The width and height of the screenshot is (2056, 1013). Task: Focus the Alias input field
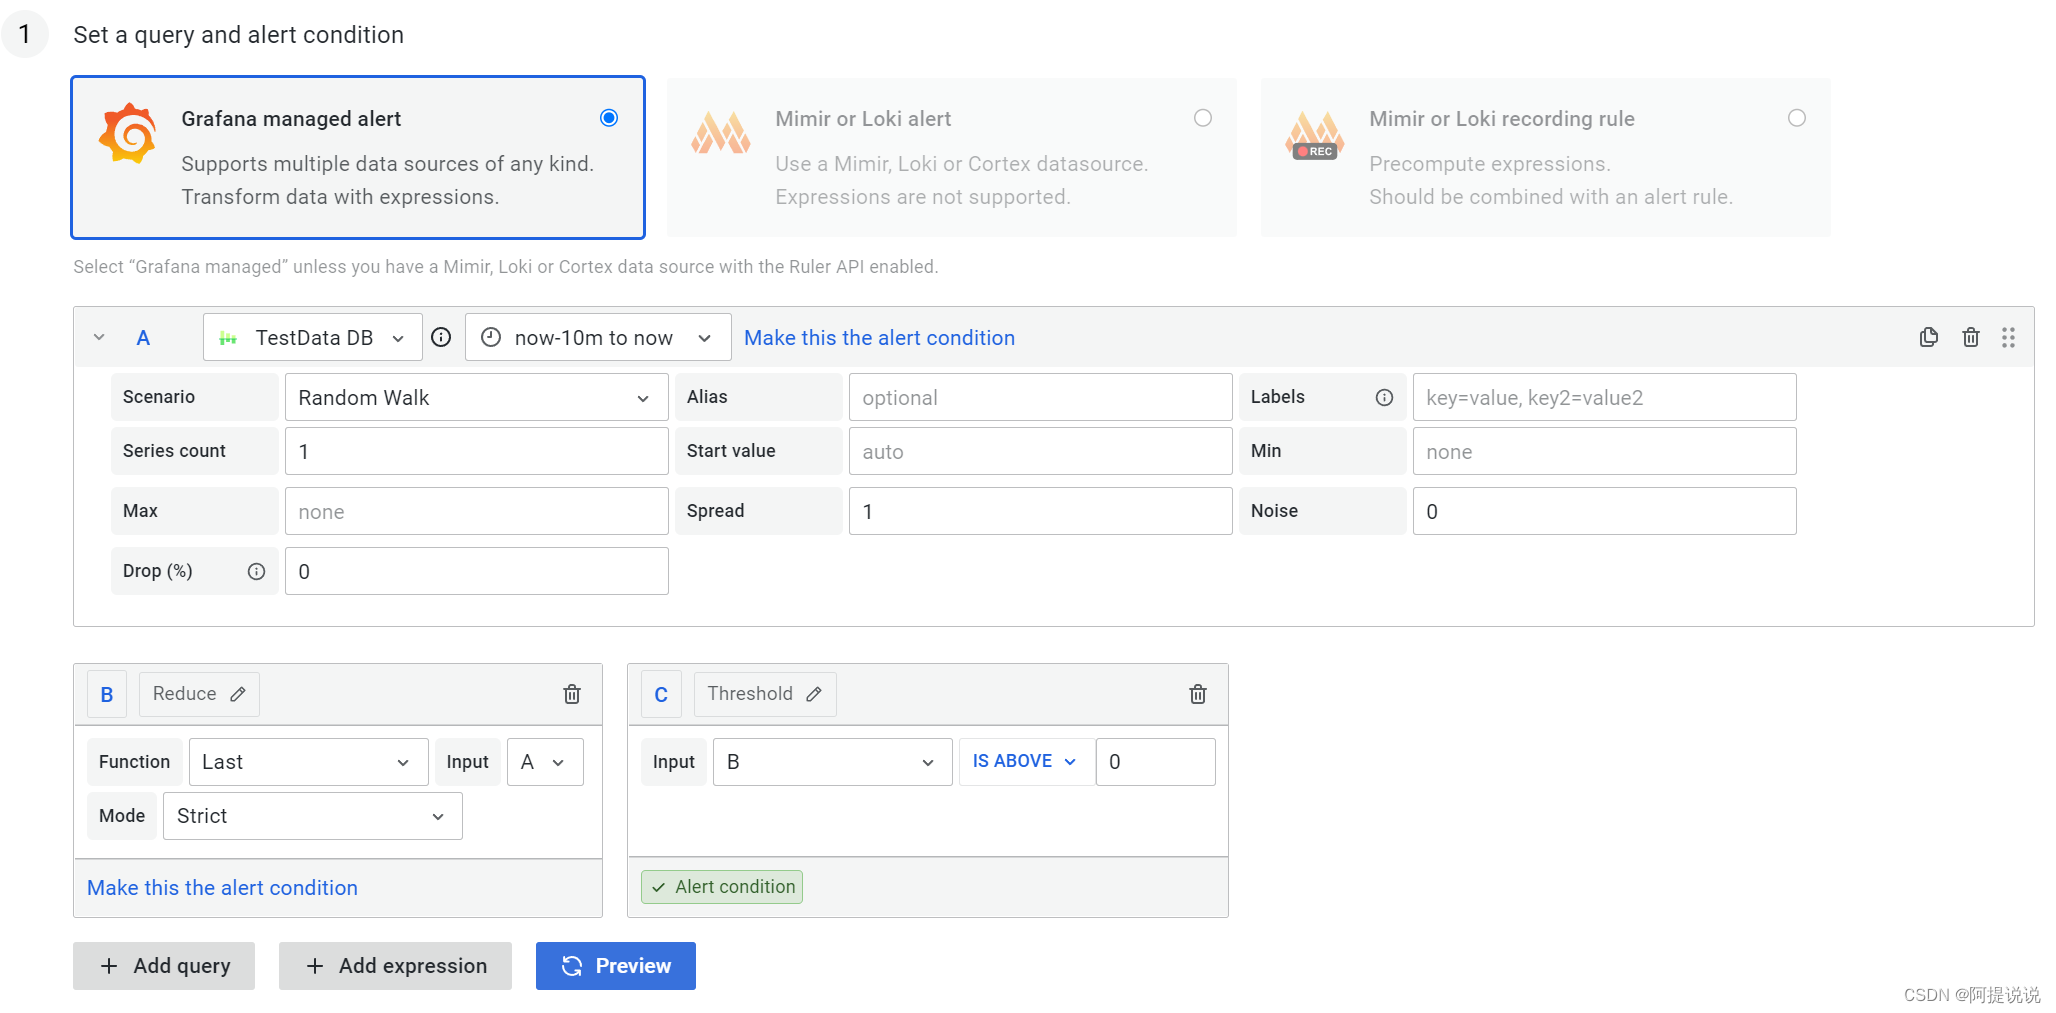click(1040, 397)
